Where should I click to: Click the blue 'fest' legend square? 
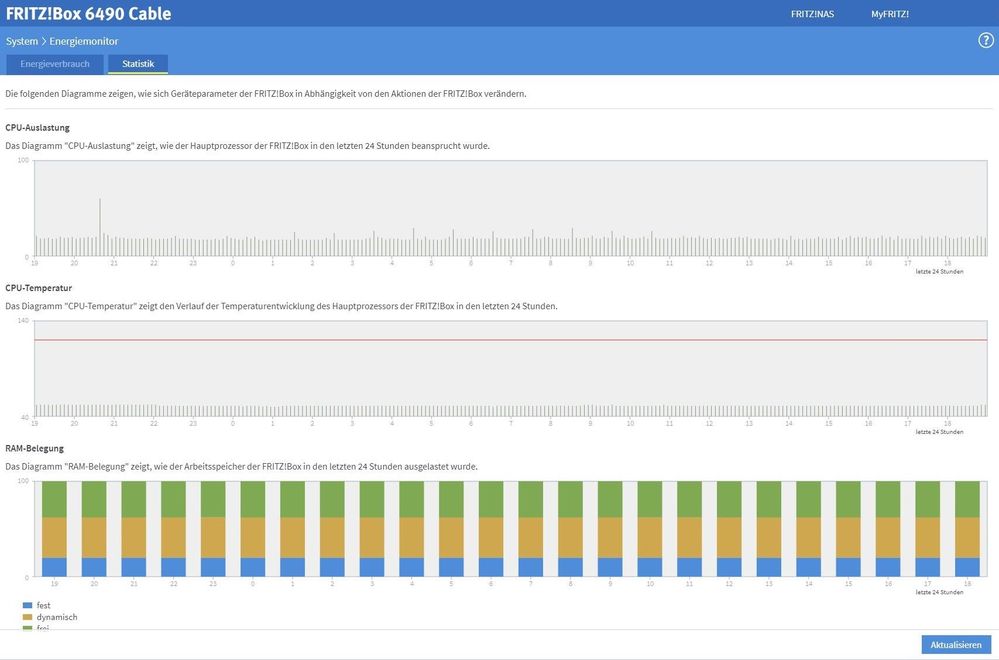pyautogui.click(x=27, y=606)
